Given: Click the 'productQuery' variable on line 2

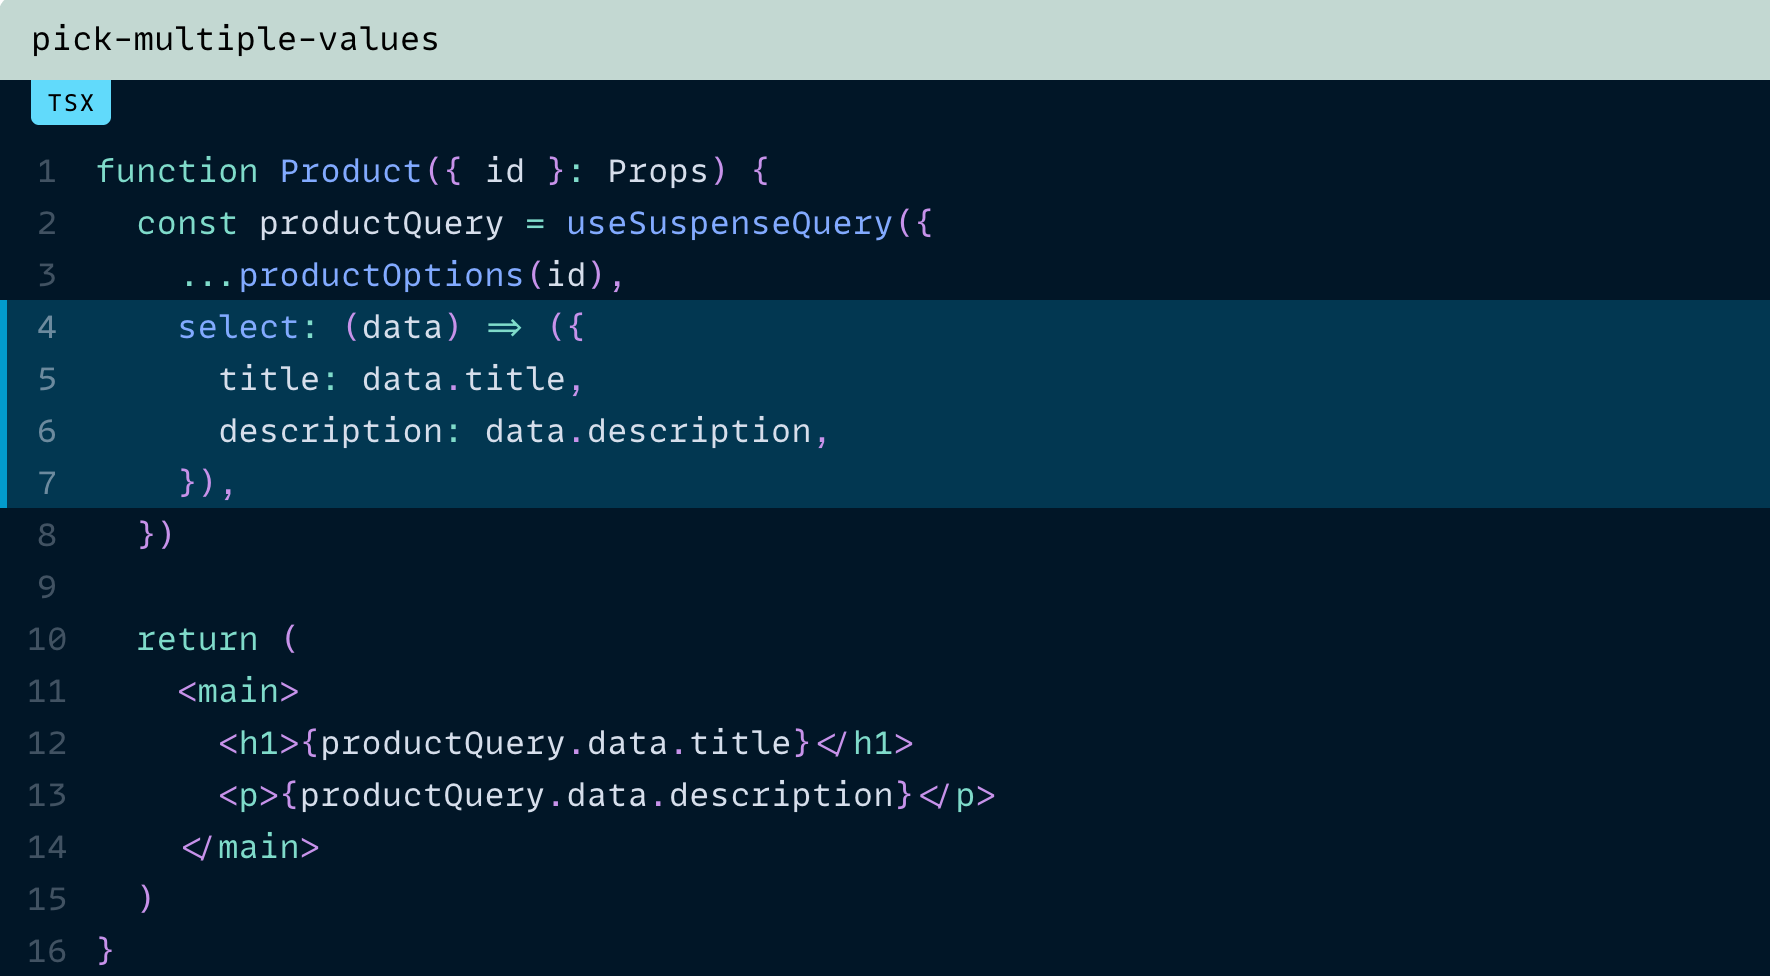Looking at the screenshot, I should pyautogui.click(x=381, y=223).
